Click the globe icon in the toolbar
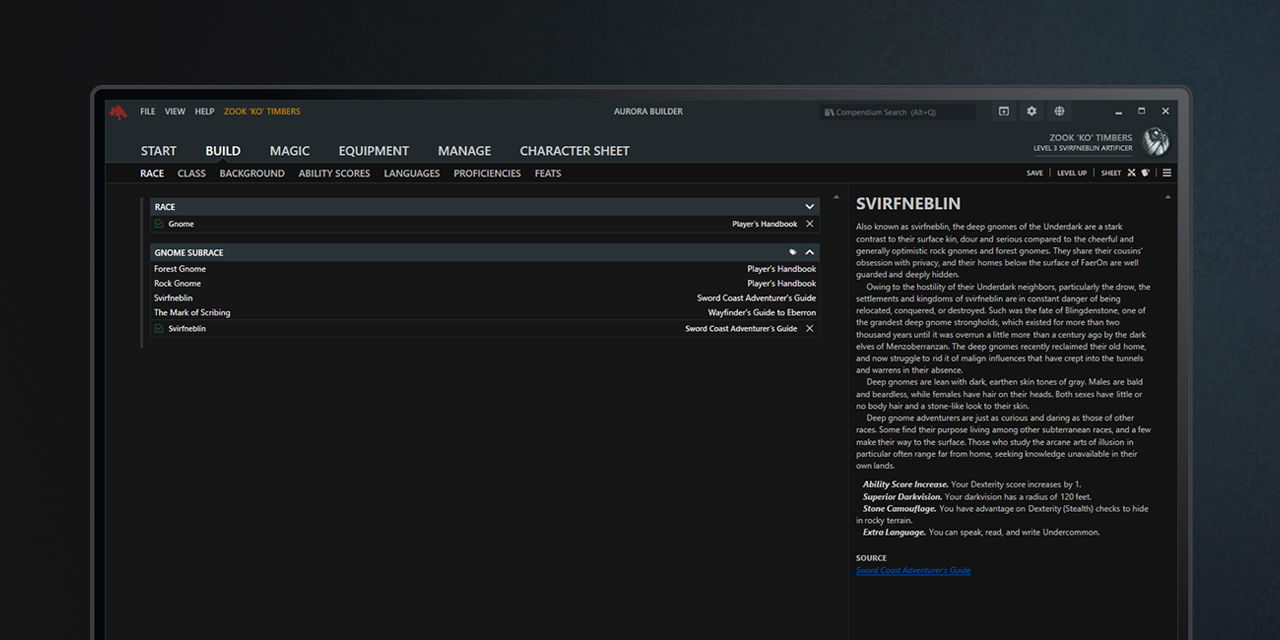Viewport: 1280px width, 640px height. click(x=1058, y=111)
